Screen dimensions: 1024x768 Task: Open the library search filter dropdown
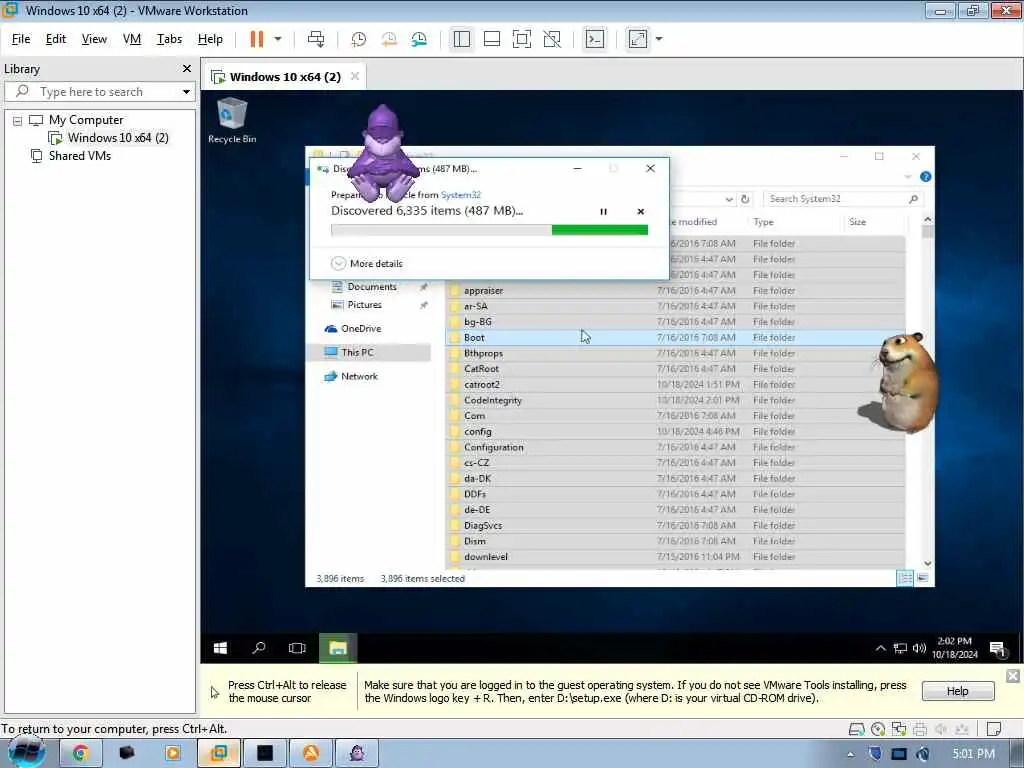(186, 92)
